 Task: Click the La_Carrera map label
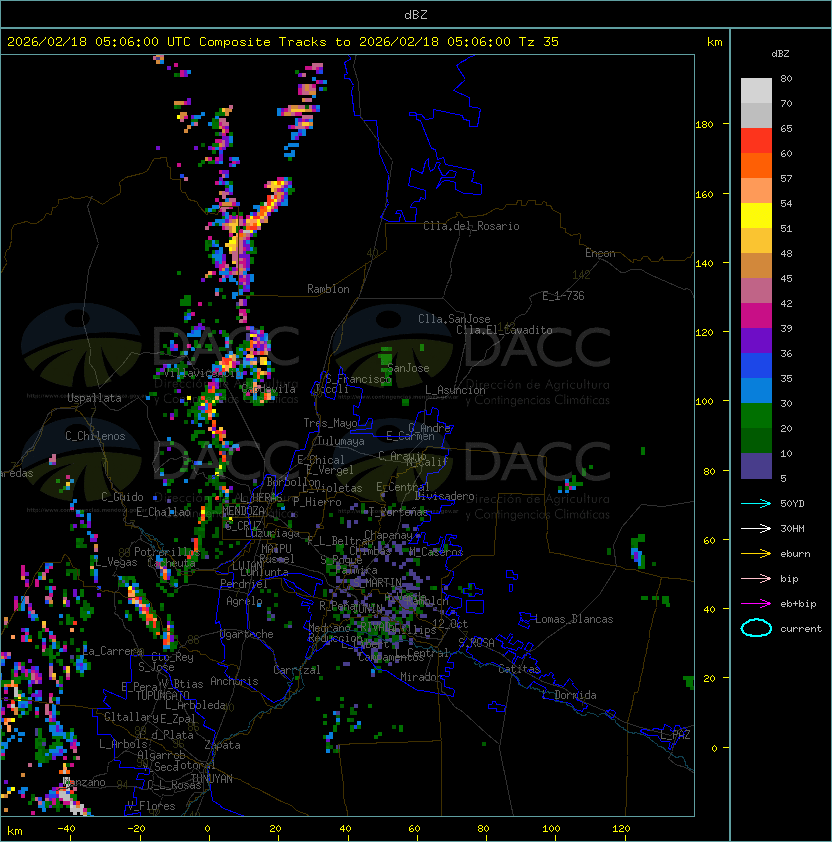(x=113, y=651)
